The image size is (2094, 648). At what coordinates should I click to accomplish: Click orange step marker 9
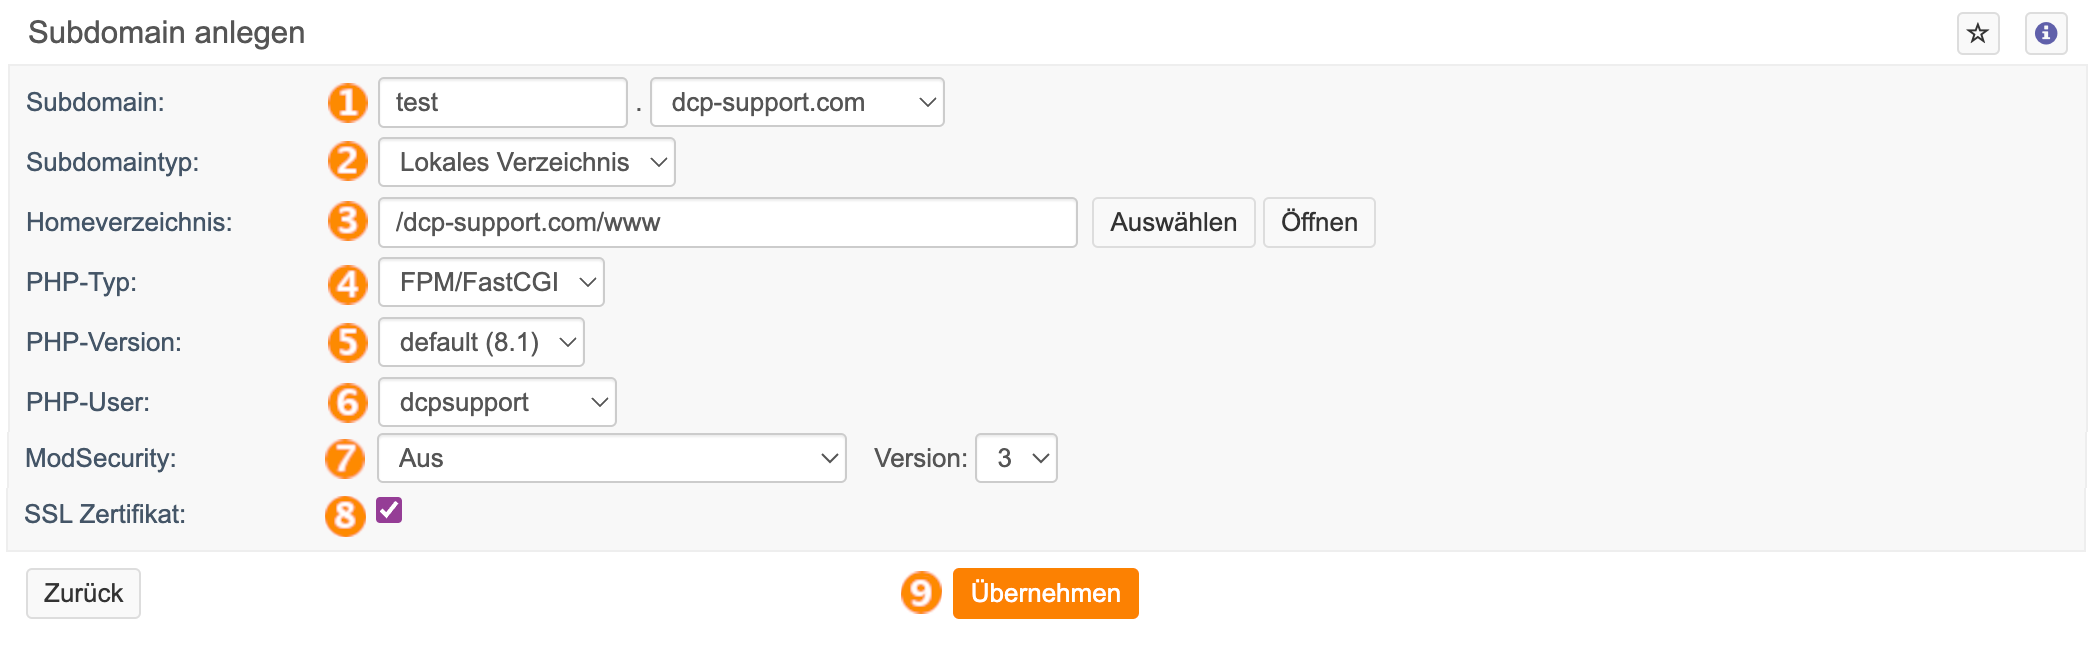click(x=921, y=593)
